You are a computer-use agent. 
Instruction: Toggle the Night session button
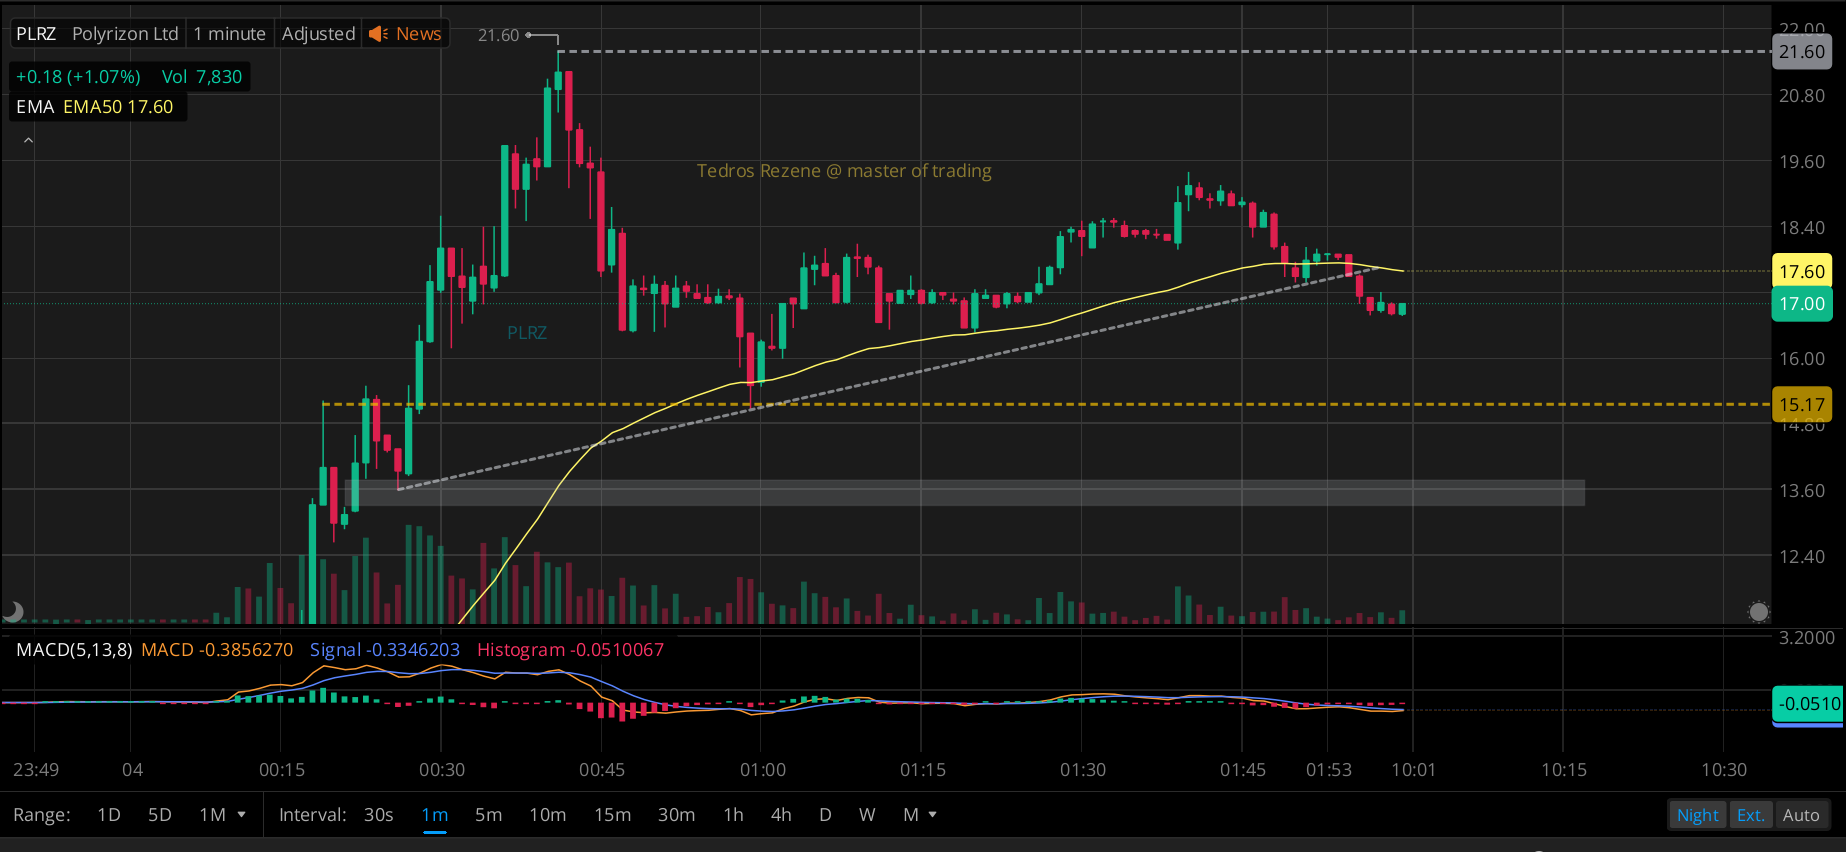click(x=1697, y=815)
